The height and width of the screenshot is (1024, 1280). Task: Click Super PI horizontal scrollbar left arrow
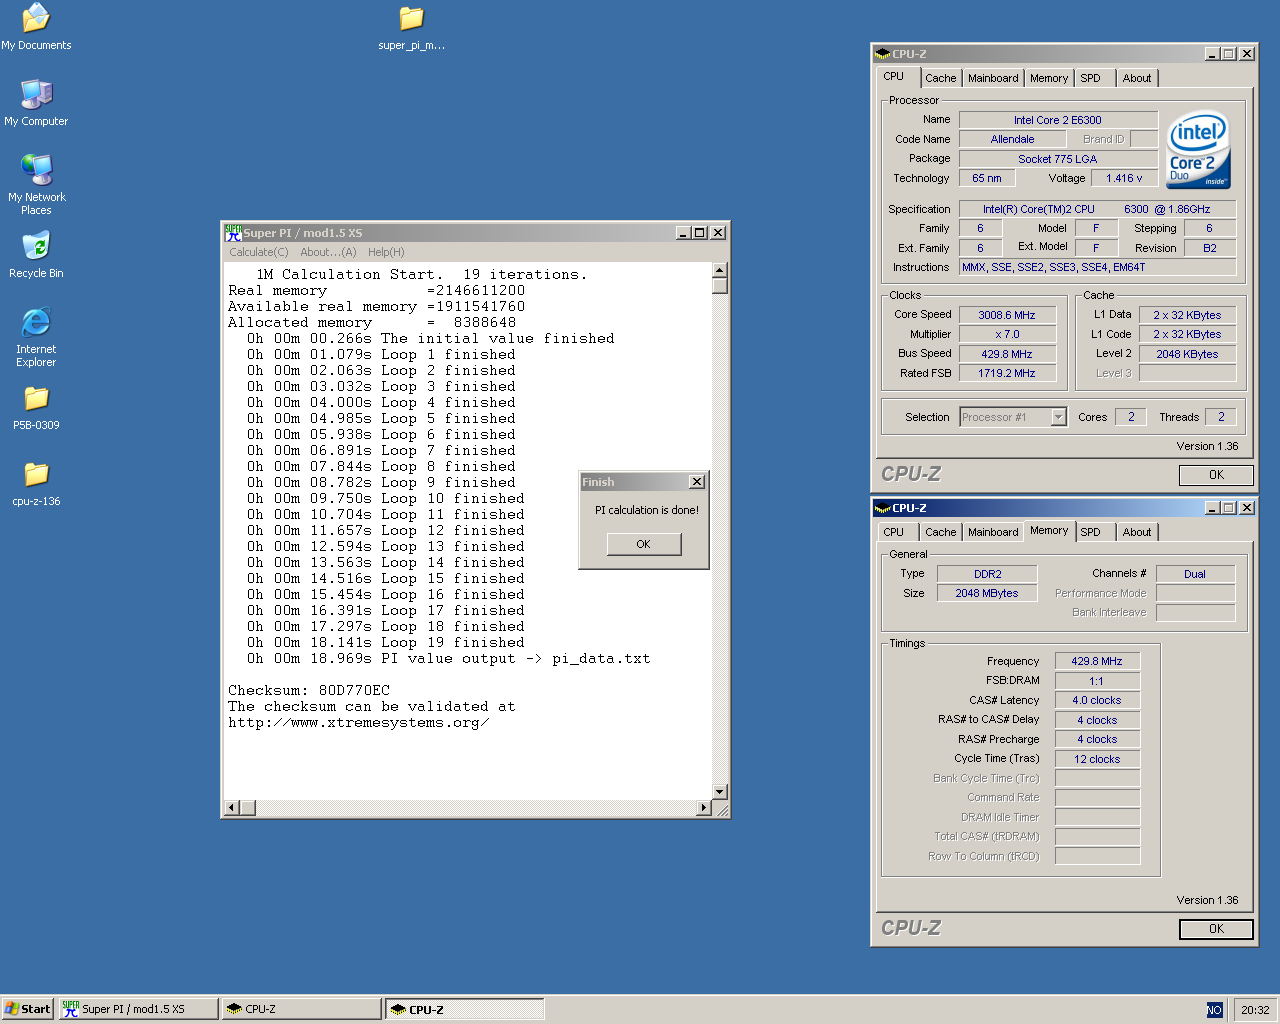pos(232,807)
